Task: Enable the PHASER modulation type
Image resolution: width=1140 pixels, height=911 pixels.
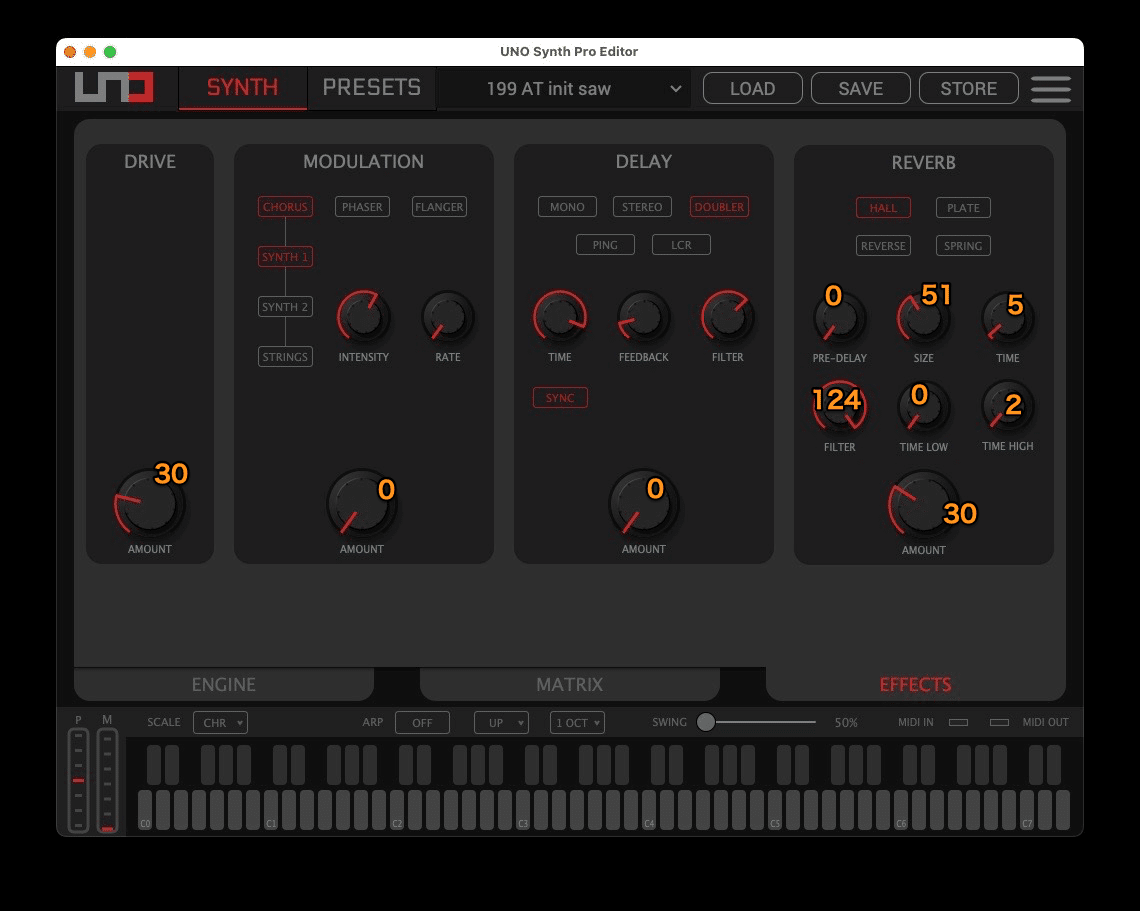Action: (x=362, y=207)
